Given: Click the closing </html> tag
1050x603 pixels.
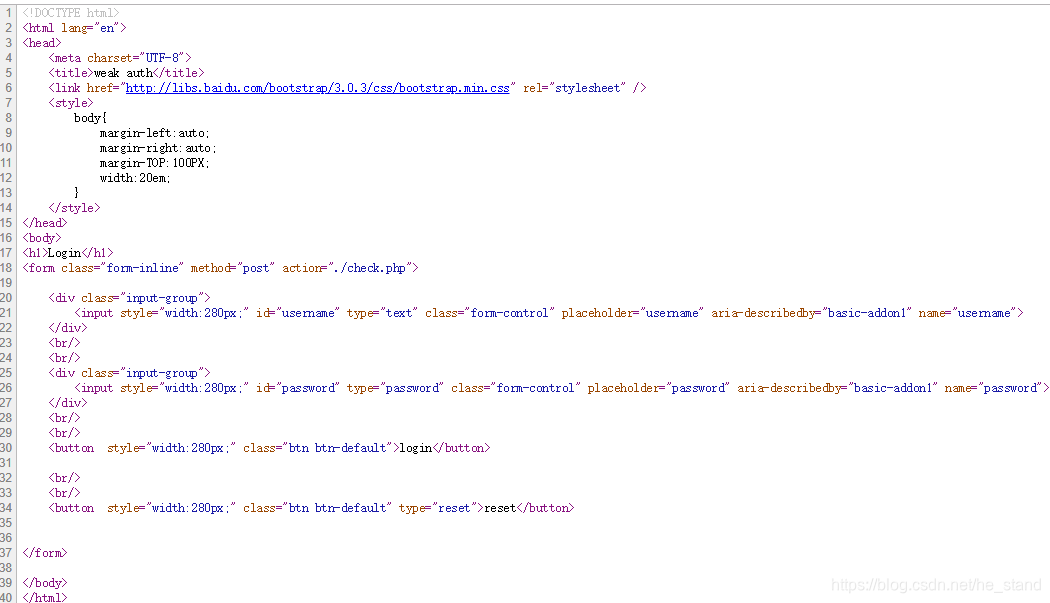Looking at the screenshot, I should (x=45, y=597).
